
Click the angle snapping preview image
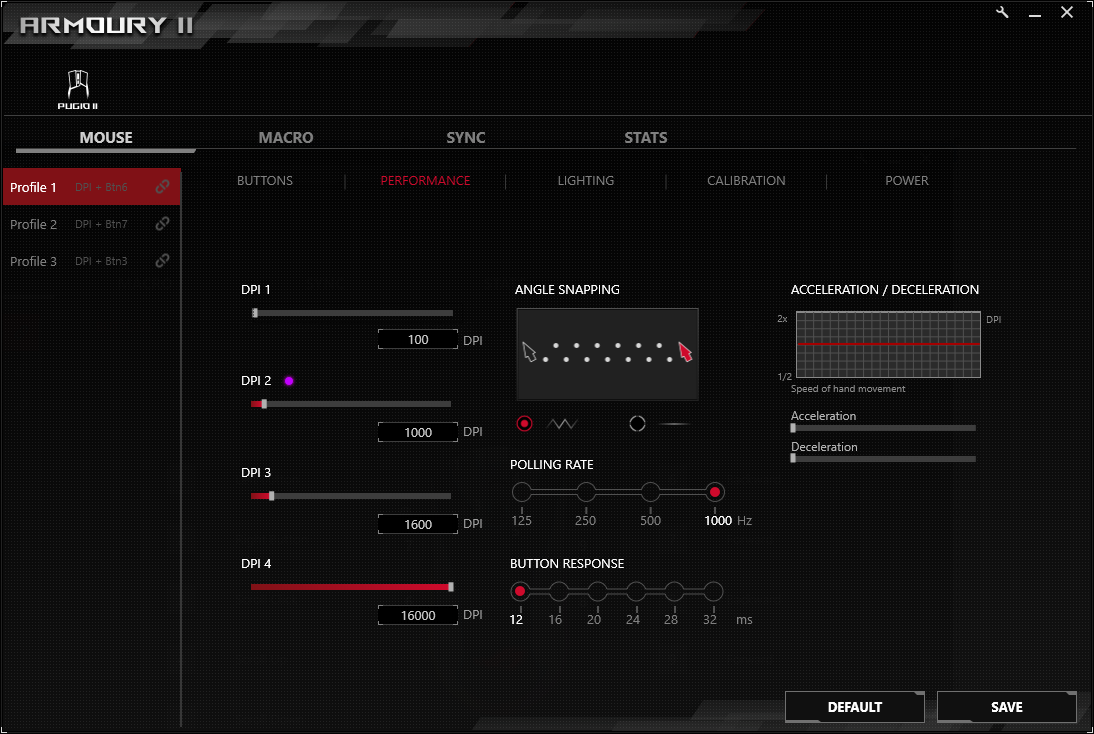pos(608,354)
